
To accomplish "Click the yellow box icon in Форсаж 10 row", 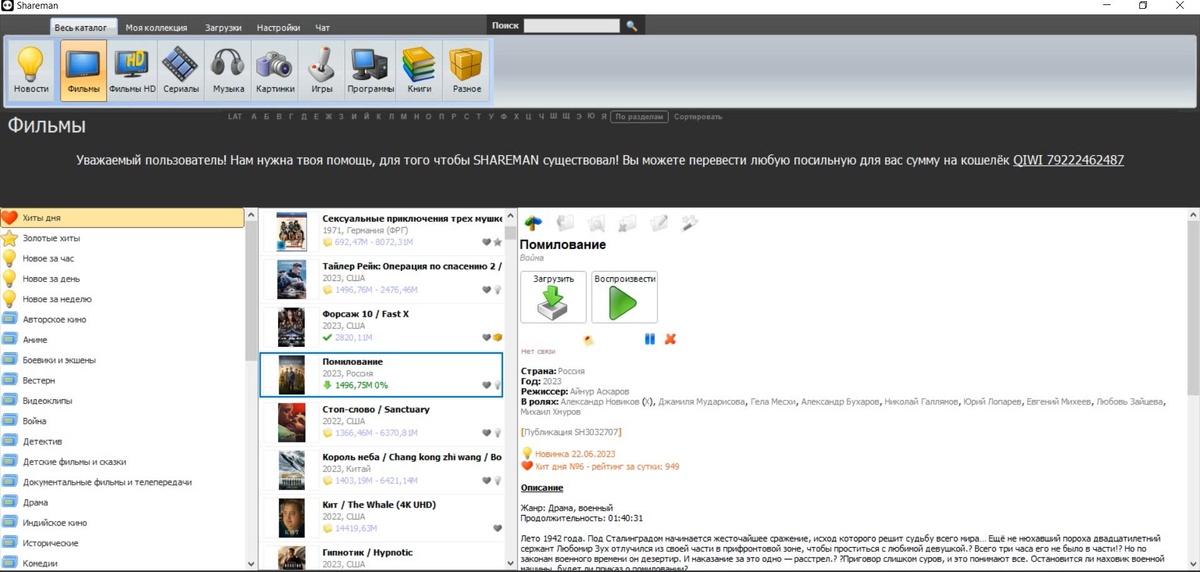I will 497,337.
